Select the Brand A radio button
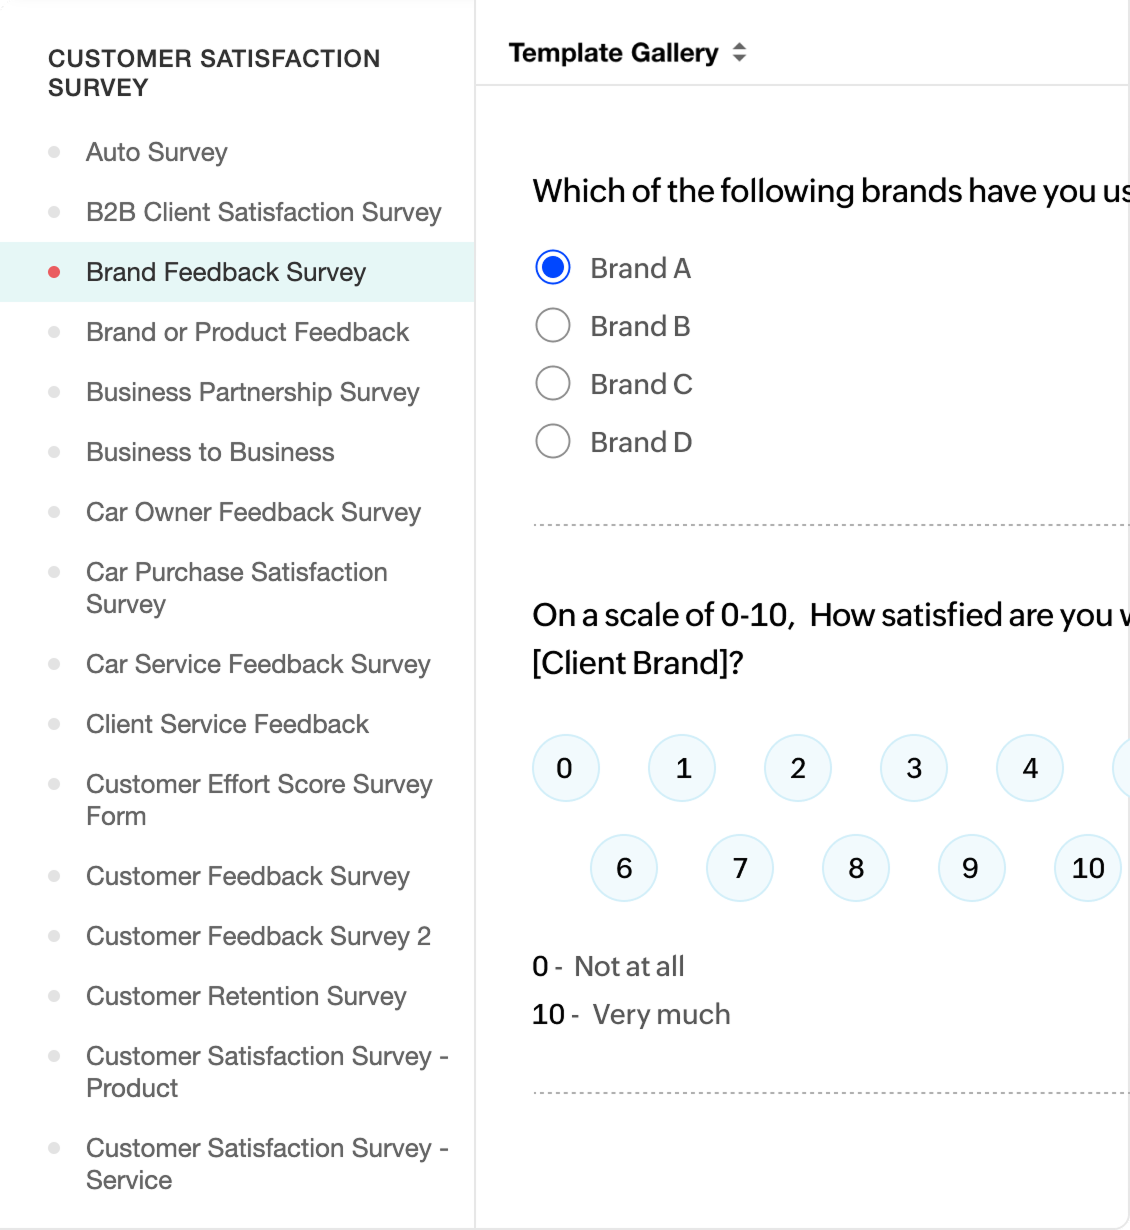 click(552, 267)
